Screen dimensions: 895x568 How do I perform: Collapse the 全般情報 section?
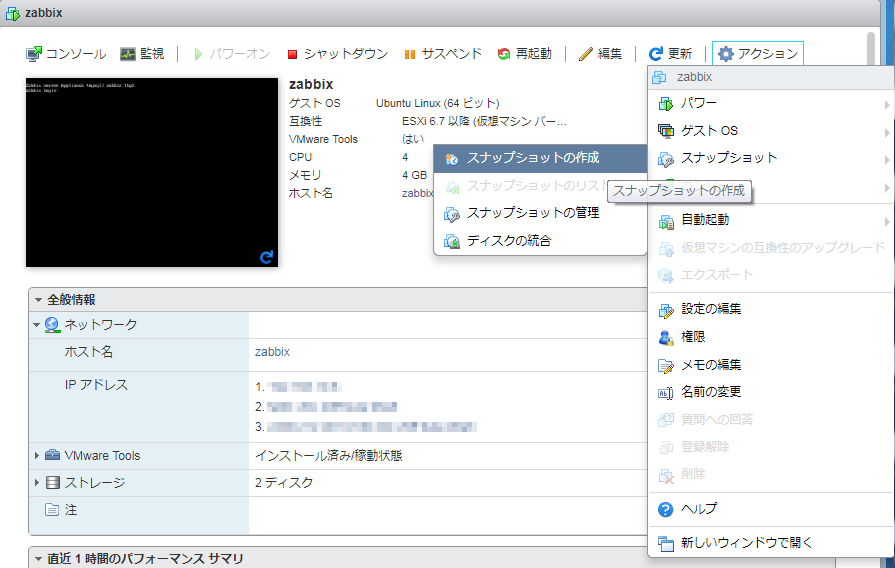tap(38, 300)
